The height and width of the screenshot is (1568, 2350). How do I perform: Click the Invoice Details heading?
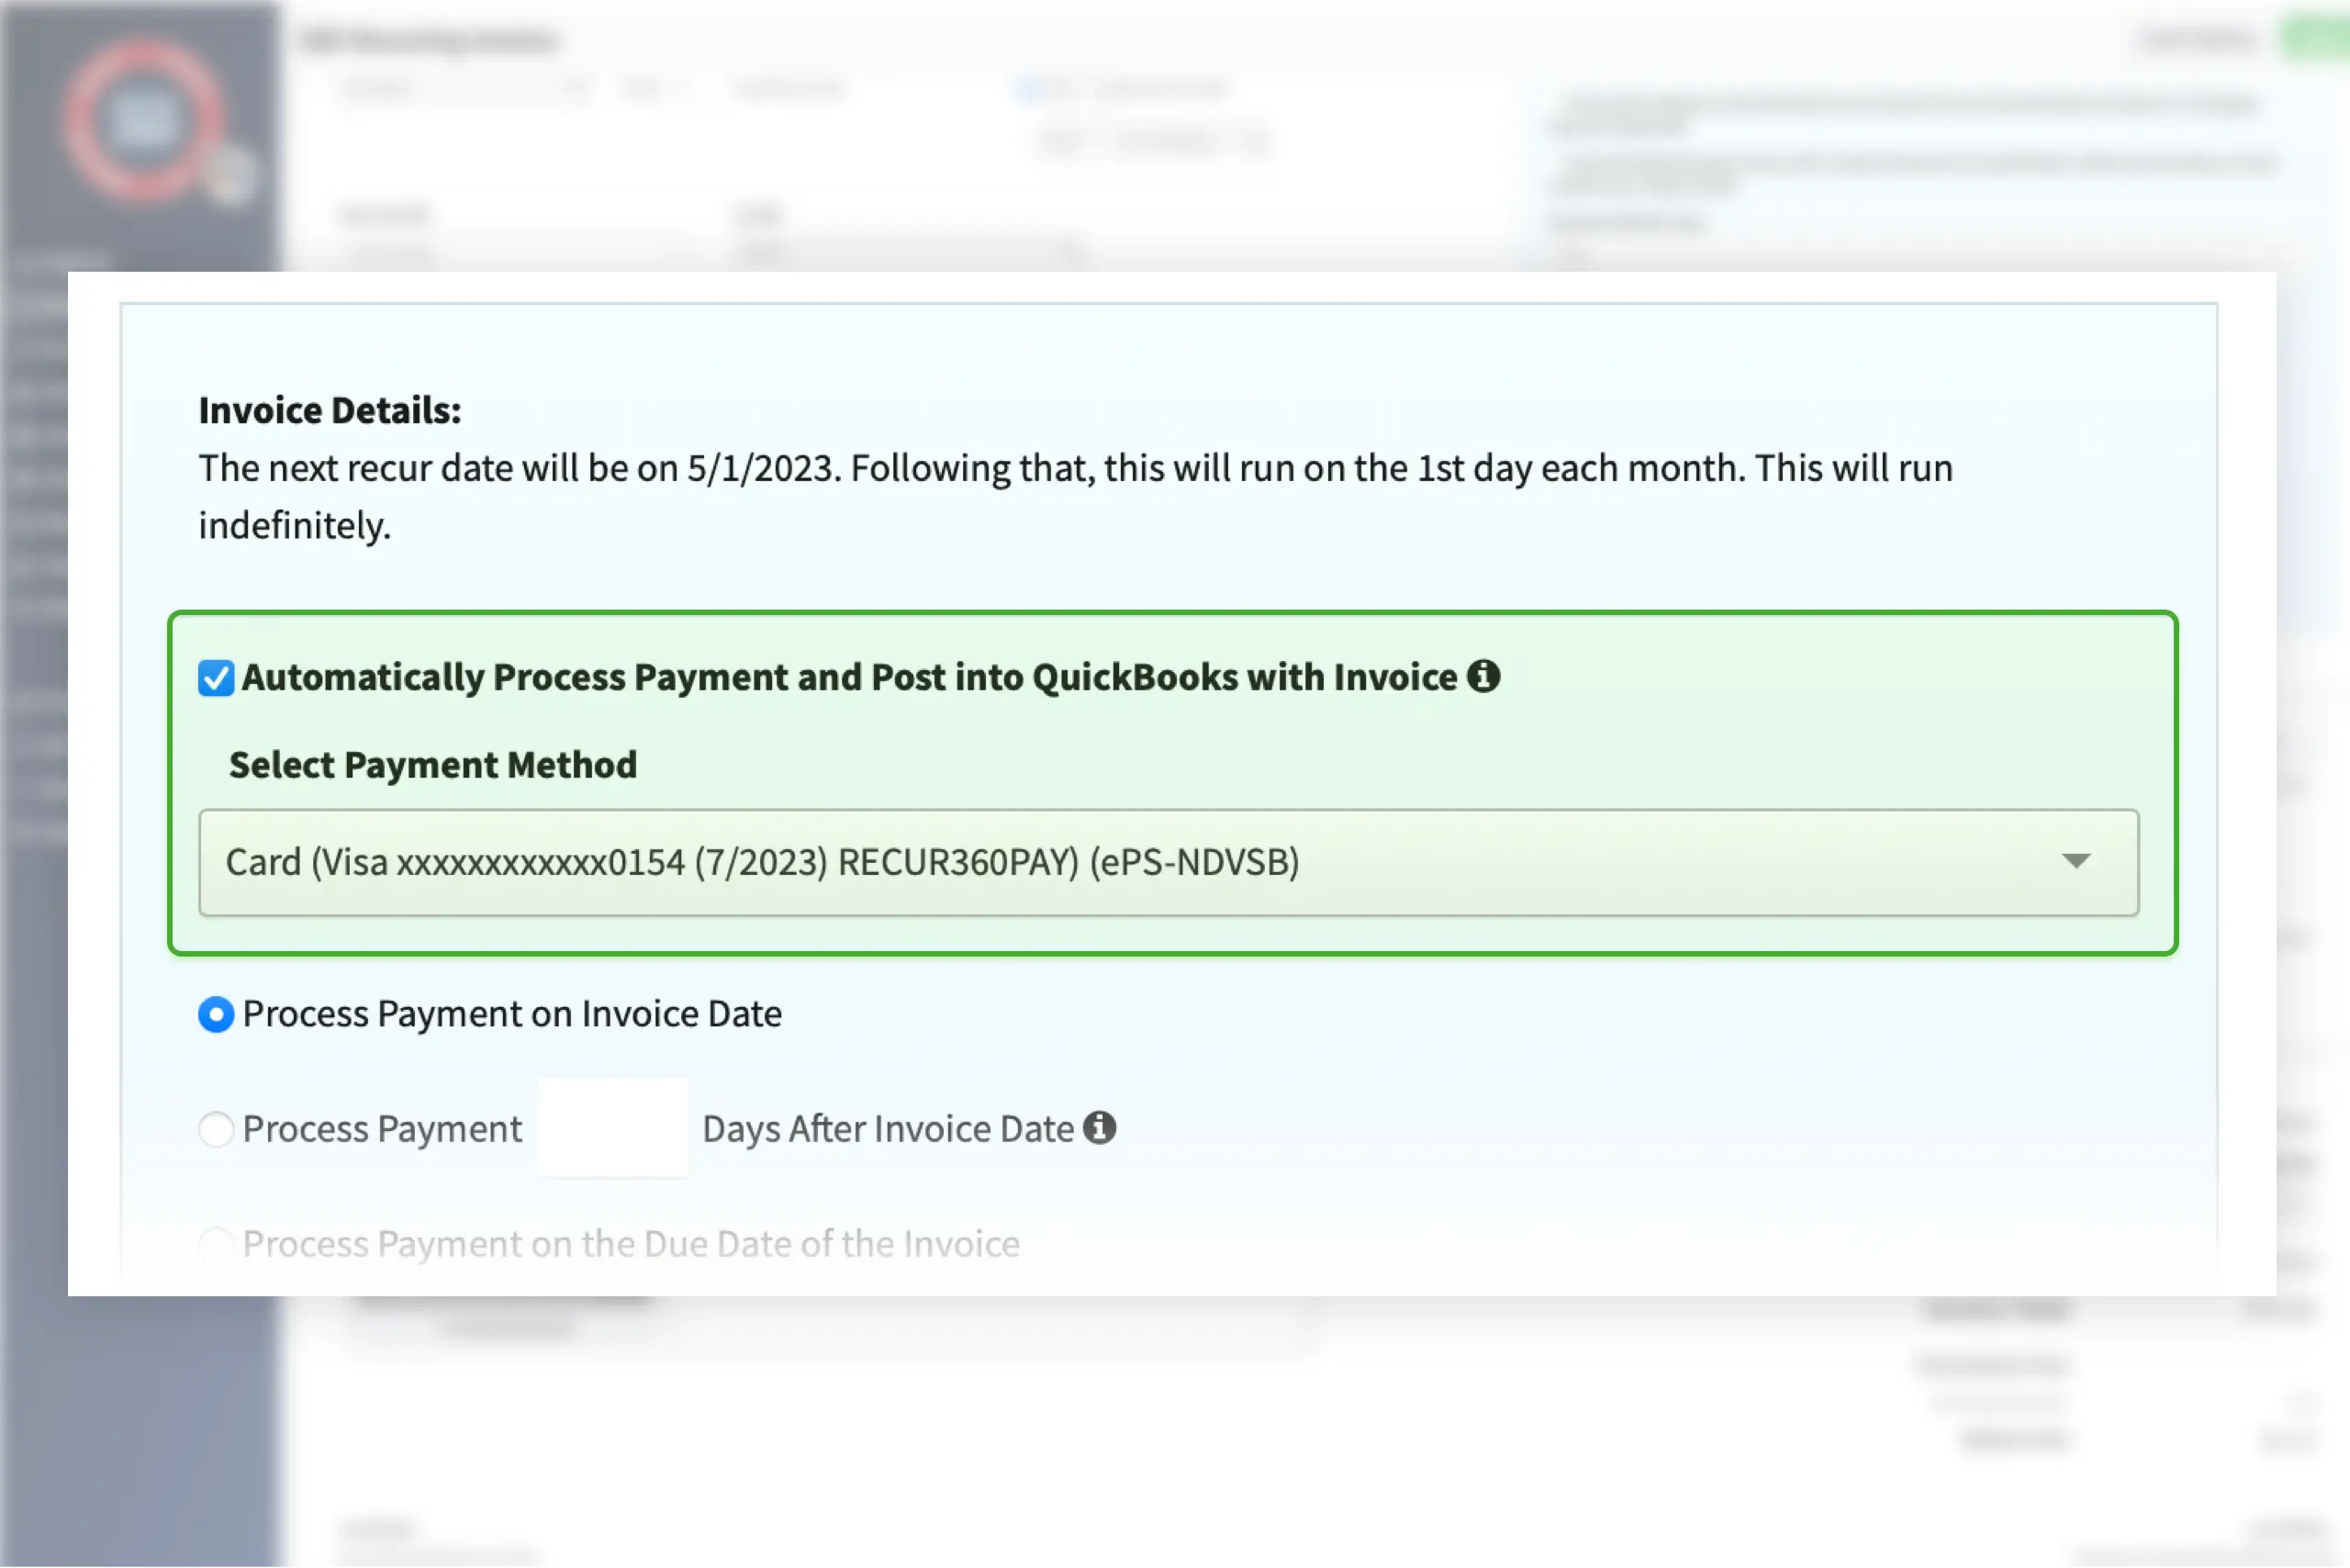(330, 411)
